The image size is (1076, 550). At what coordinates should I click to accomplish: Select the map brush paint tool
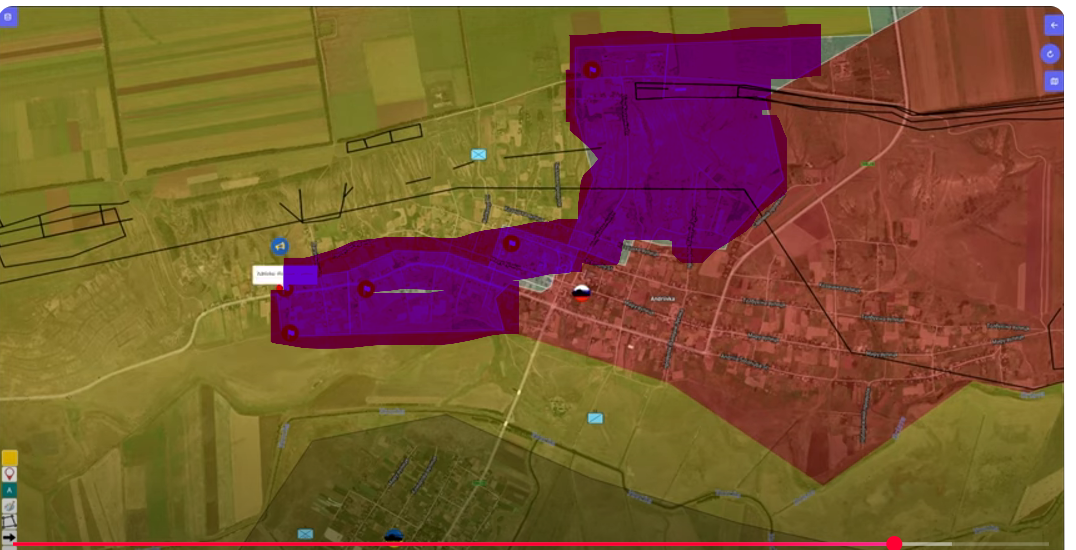(10, 506)
